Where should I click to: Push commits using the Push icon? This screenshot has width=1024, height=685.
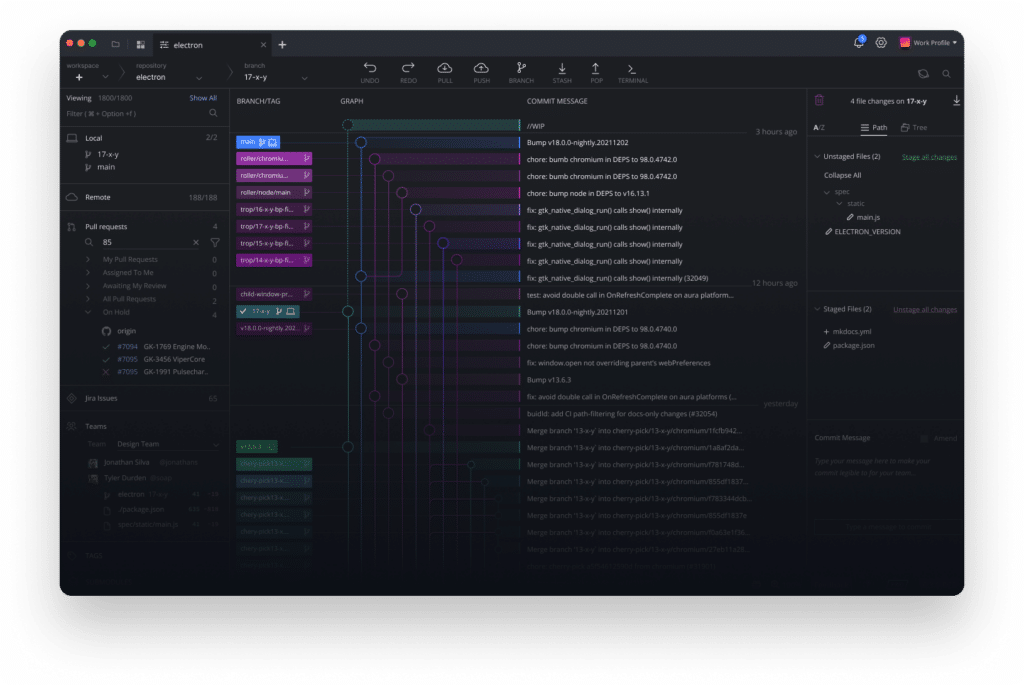pyautogui.click(x=481, y=68)
